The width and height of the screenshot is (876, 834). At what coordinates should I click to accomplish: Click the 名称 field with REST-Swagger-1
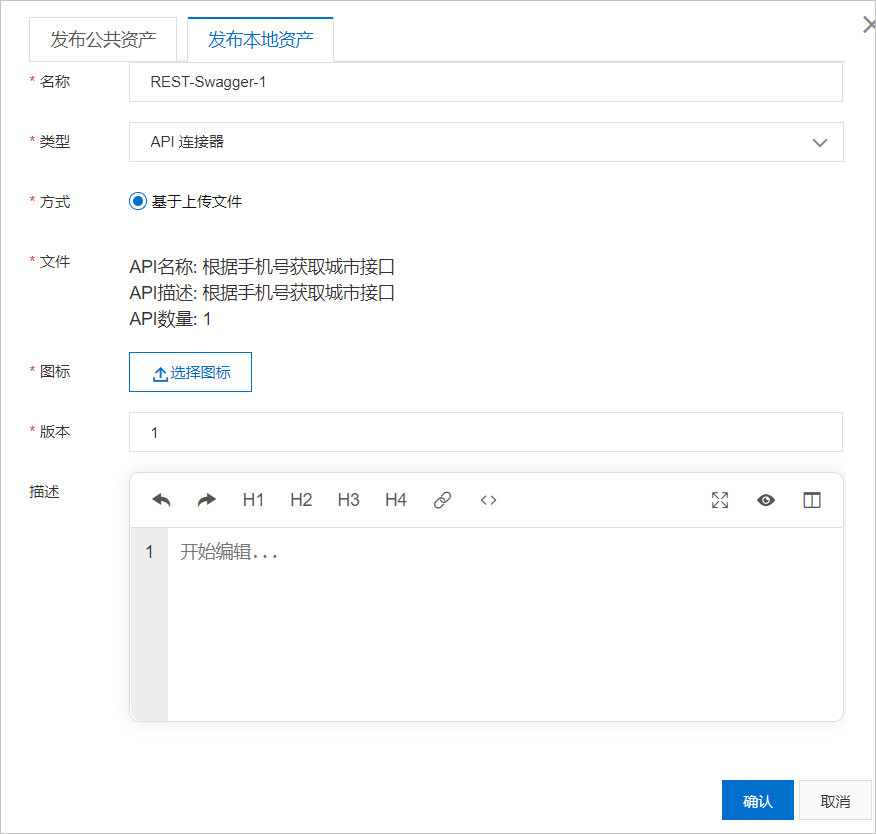coord(486,82)
